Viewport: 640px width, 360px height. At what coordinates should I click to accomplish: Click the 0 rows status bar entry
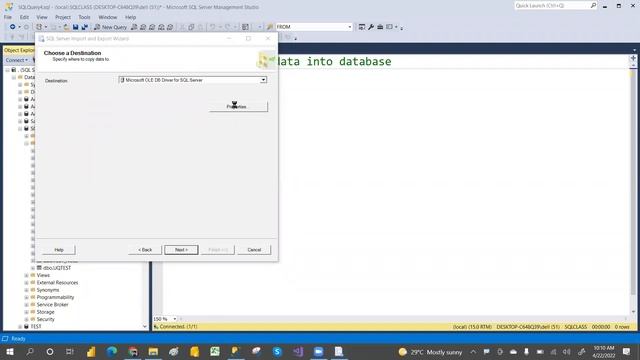tap(622, 327)
